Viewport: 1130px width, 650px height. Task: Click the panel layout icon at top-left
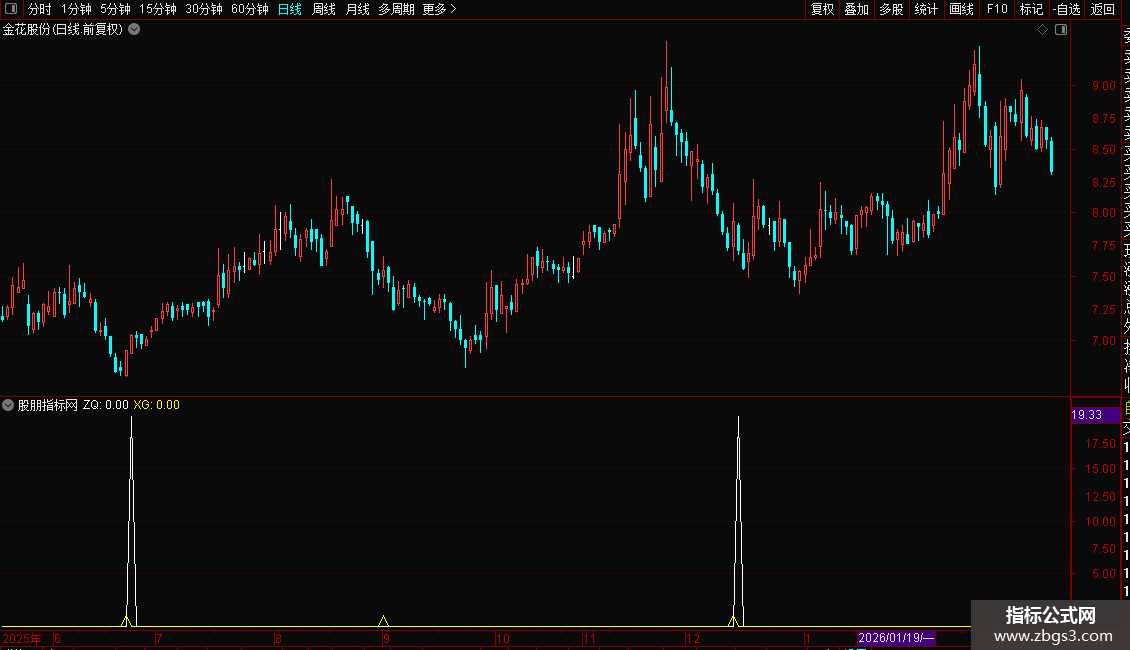pos(11,9)
